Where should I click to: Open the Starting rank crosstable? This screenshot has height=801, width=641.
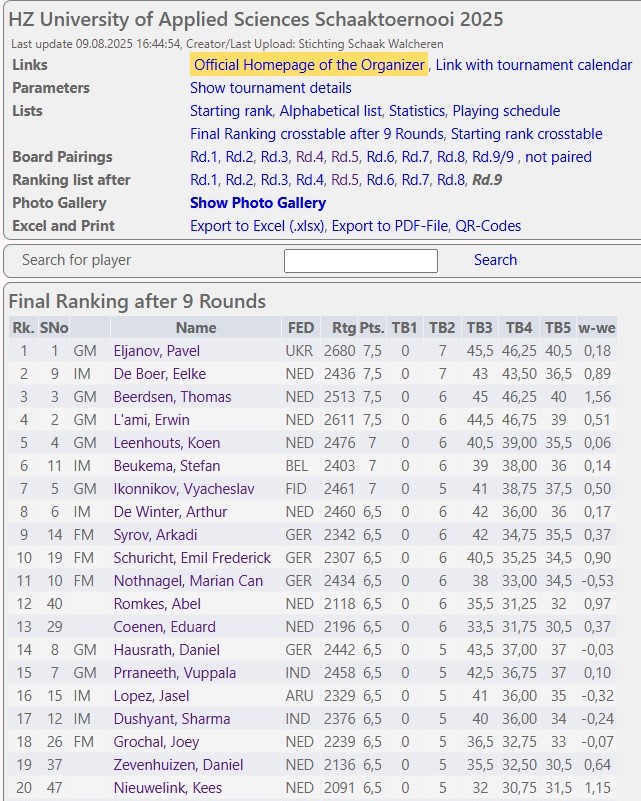[527, 134]
